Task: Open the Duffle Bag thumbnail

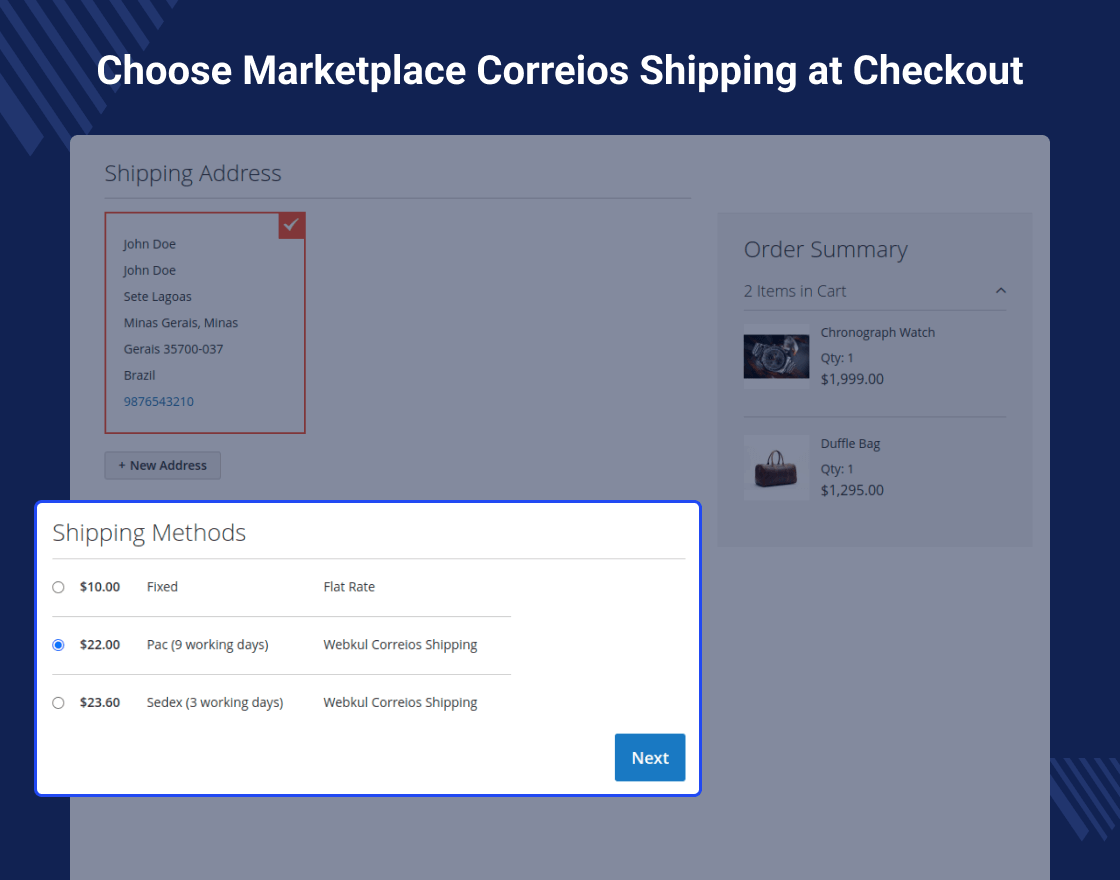Action: (x=776, y=468)
